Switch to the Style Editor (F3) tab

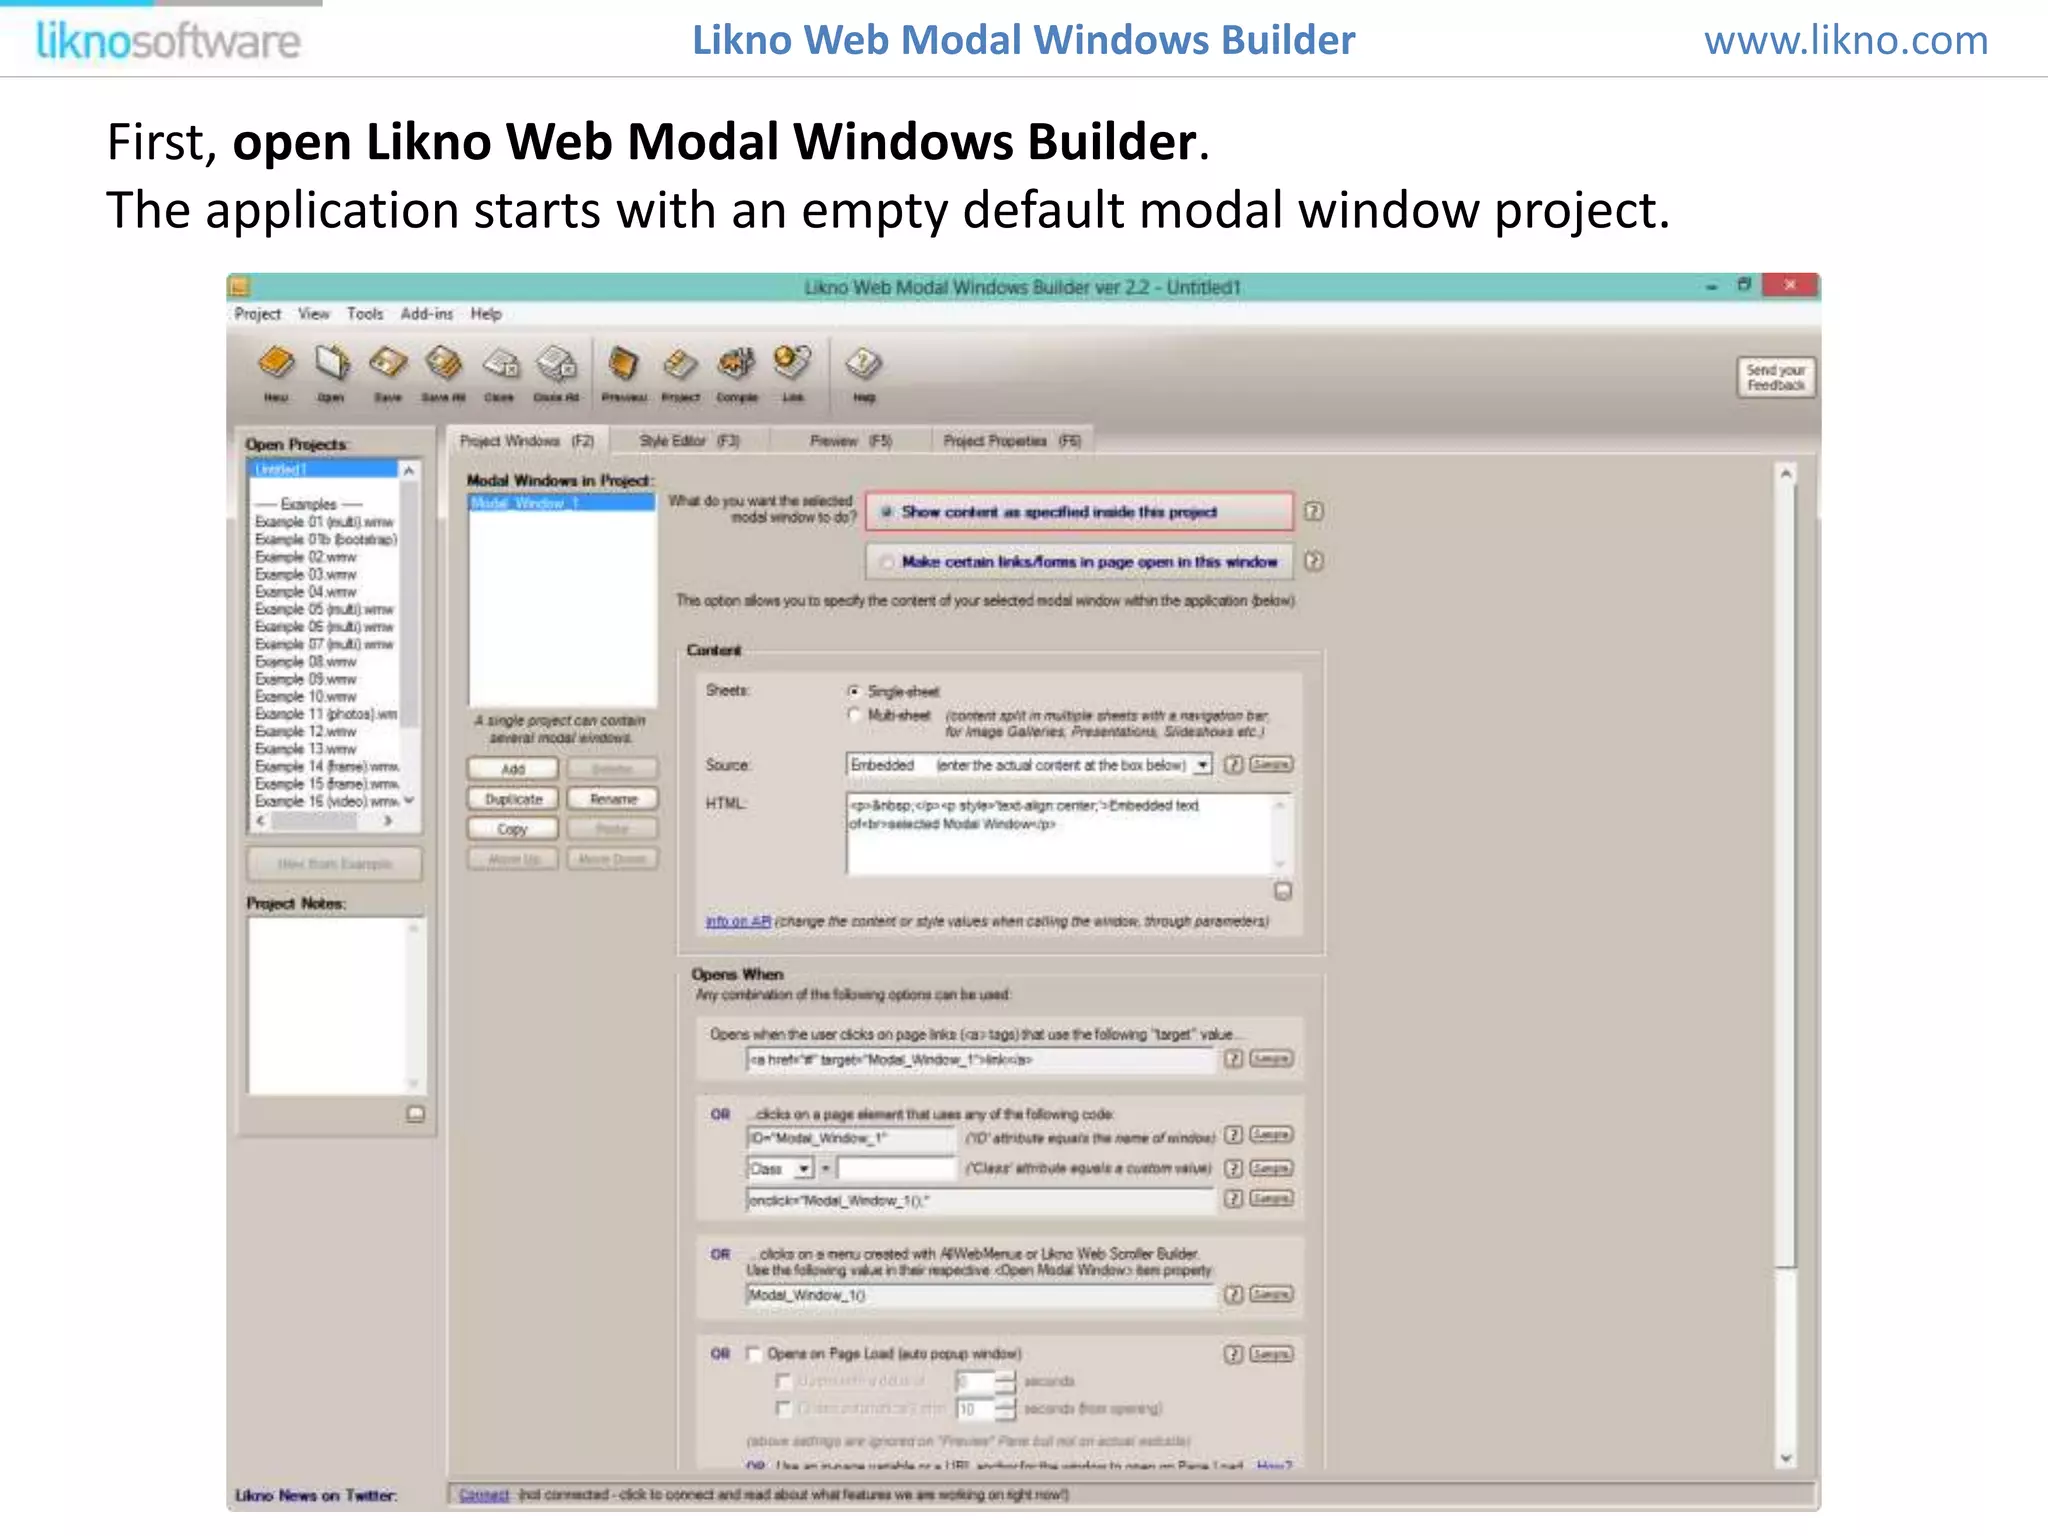pyautogui.click(x=690, y=441)
